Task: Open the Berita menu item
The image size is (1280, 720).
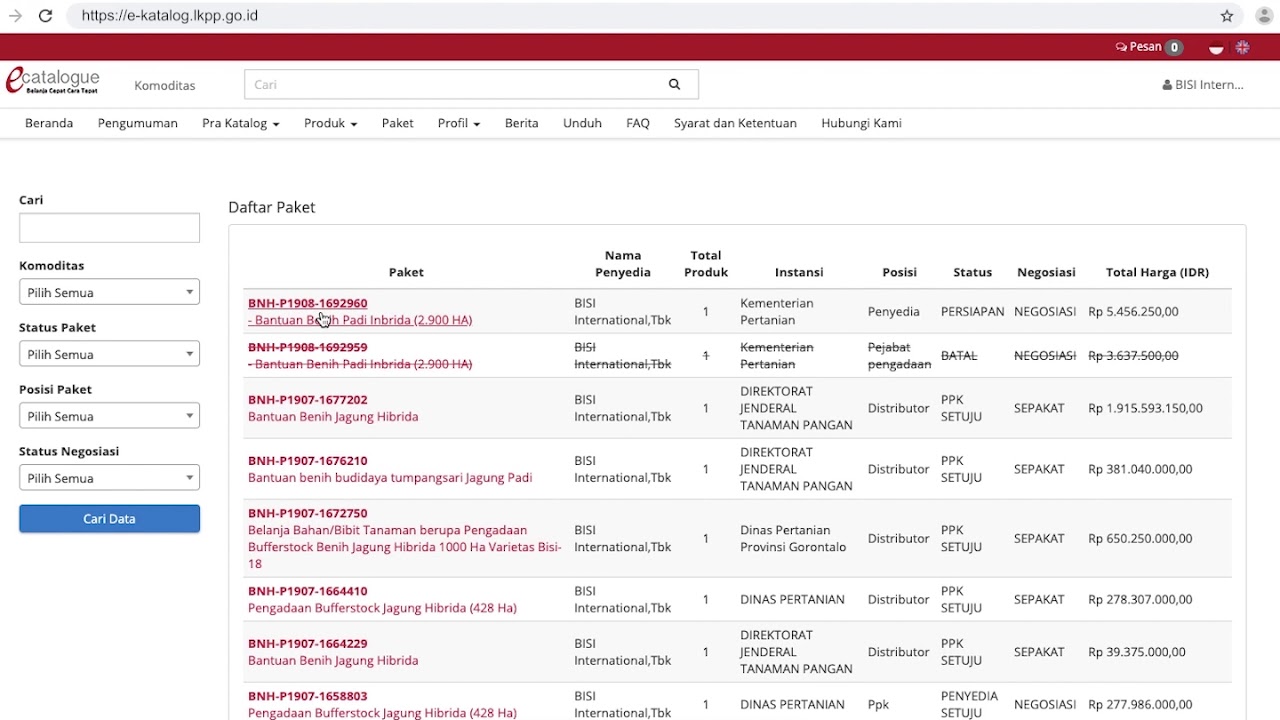Action: (x=521, y=123)
